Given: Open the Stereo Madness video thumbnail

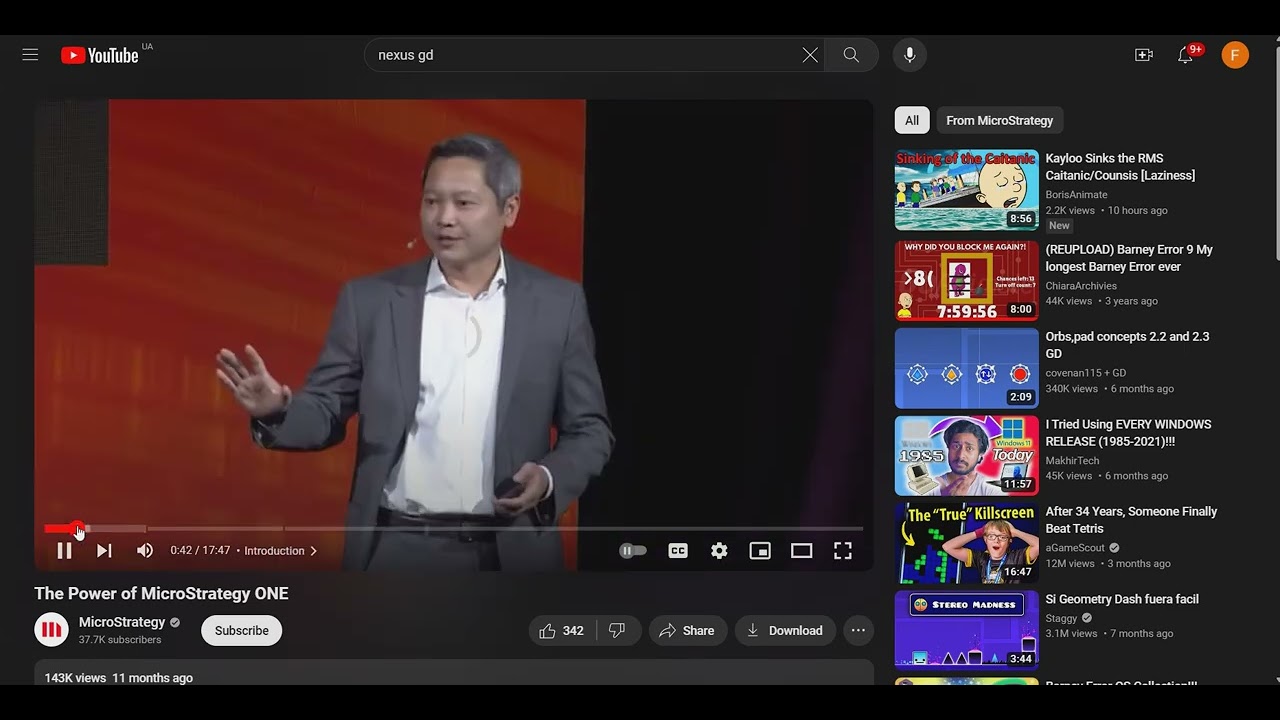Looking at the screenshot, I should pyautogui.click(x=967, y=631).
